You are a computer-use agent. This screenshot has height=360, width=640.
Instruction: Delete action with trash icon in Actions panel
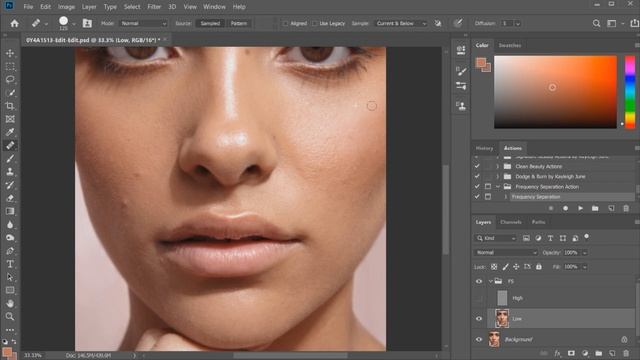pyautogui.click(x=626, y=208)
